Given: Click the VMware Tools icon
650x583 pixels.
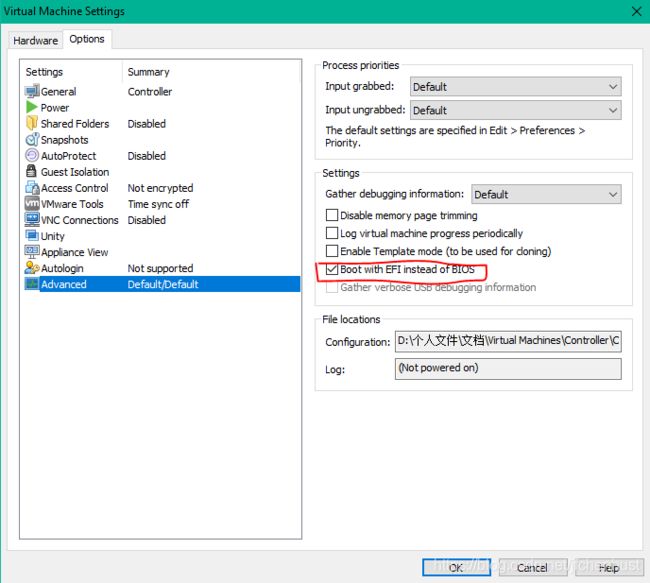Looking at the screenshot, I should pos(32,204).
